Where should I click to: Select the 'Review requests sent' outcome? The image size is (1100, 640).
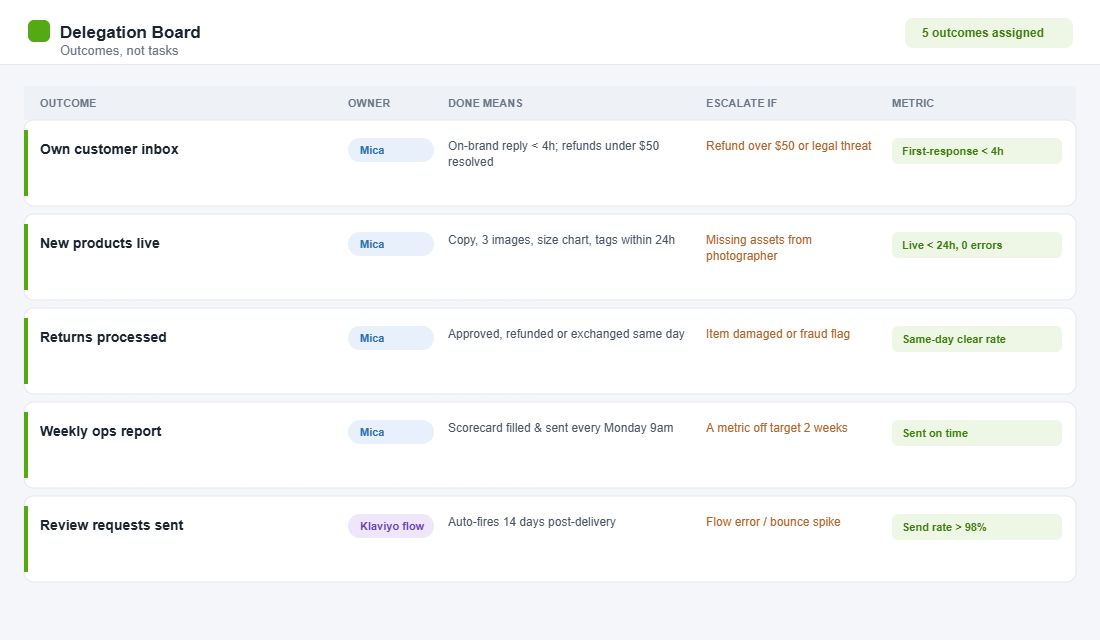[112, 526]
